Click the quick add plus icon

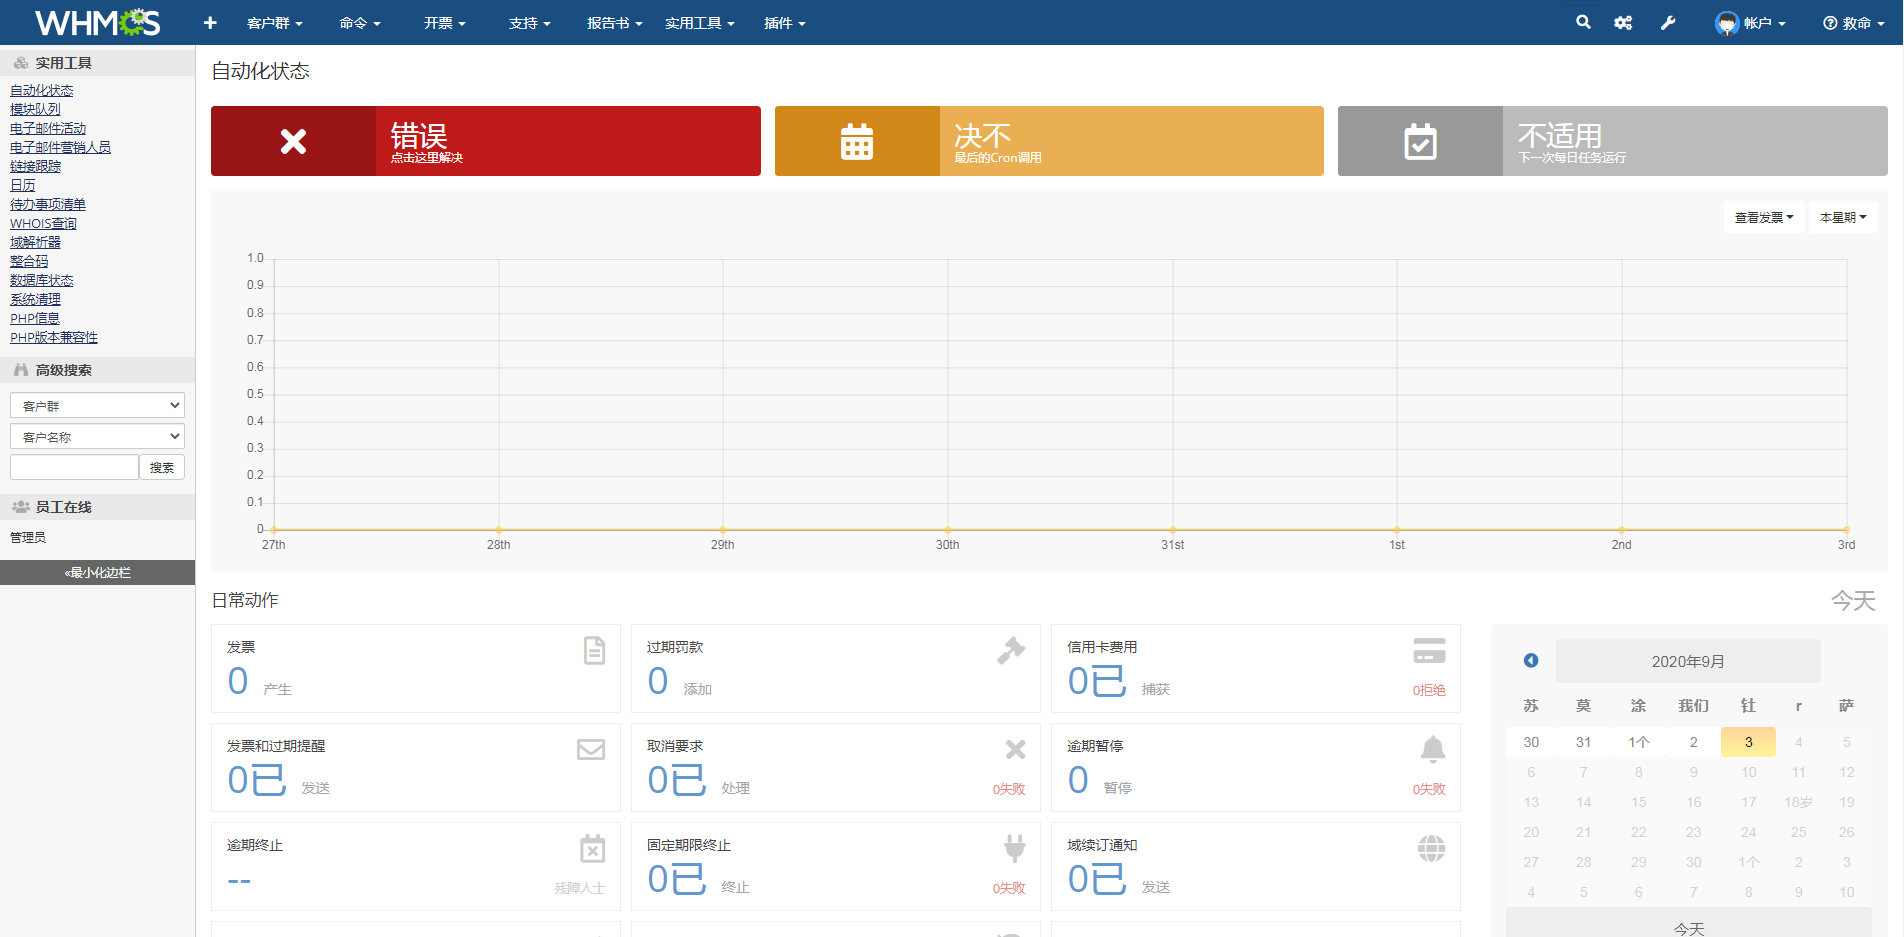point(209,22)
